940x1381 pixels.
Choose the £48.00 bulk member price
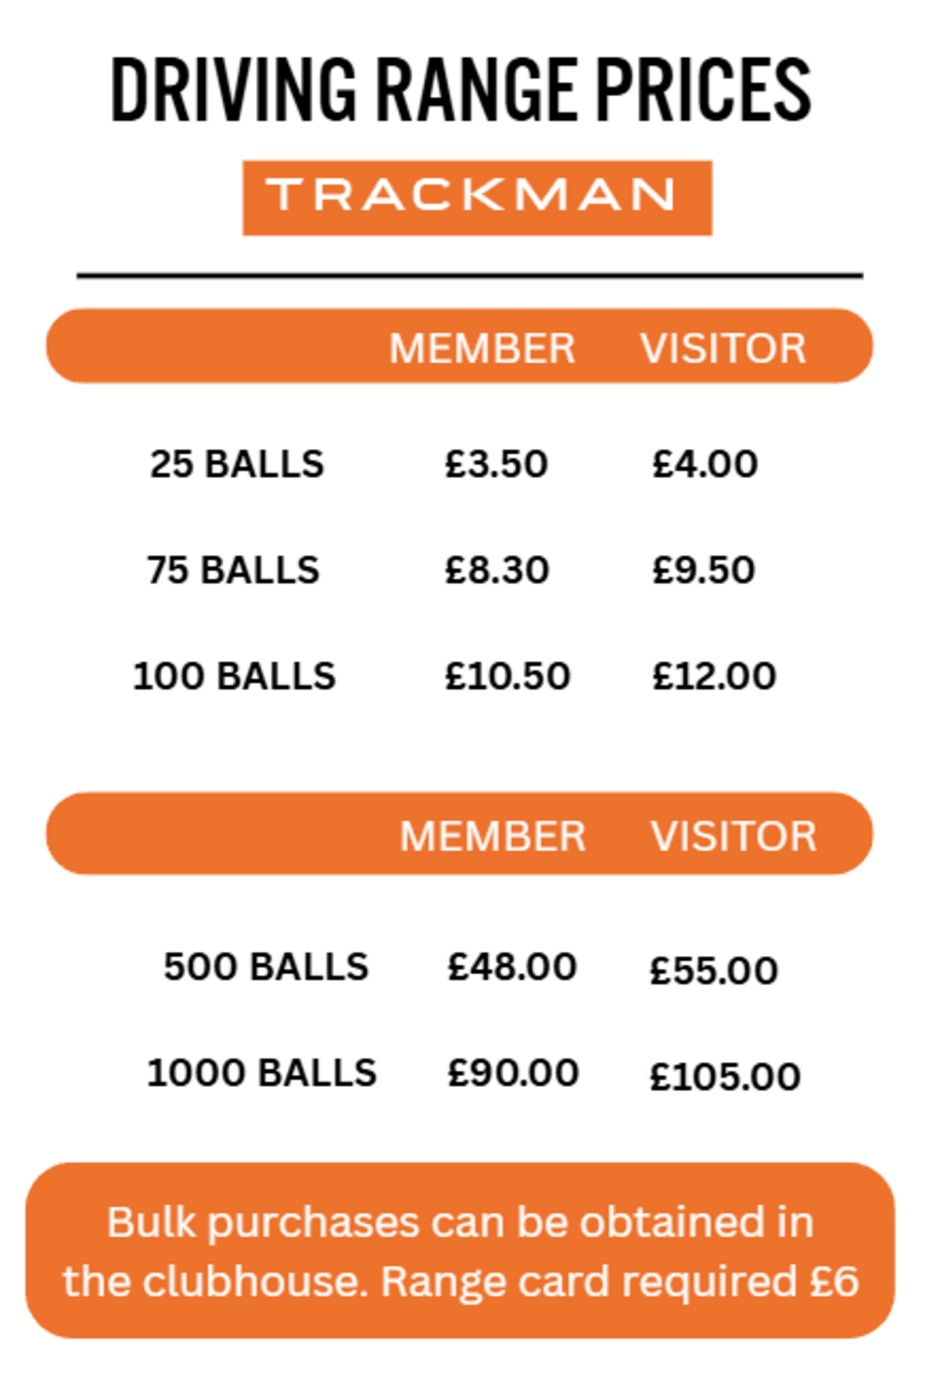click(x=512, y=967)
